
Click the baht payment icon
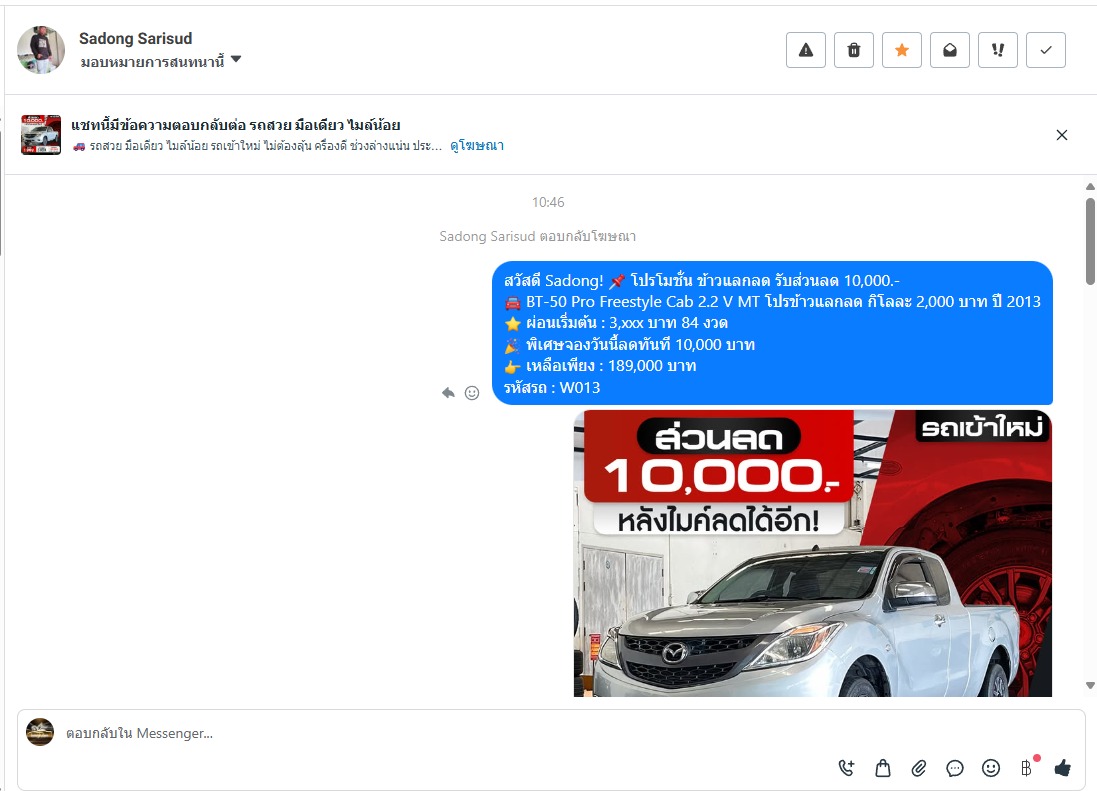[x=1026, y=768]
